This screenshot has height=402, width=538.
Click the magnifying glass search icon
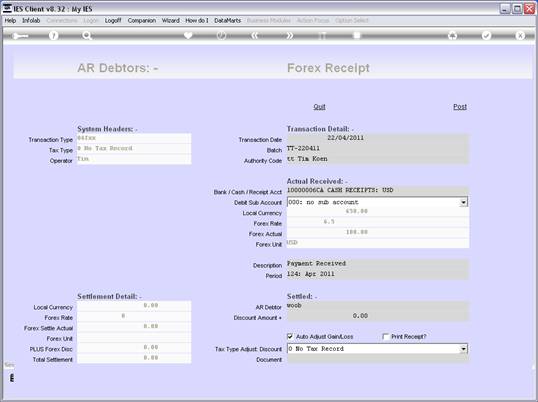(x=87, y=36)
